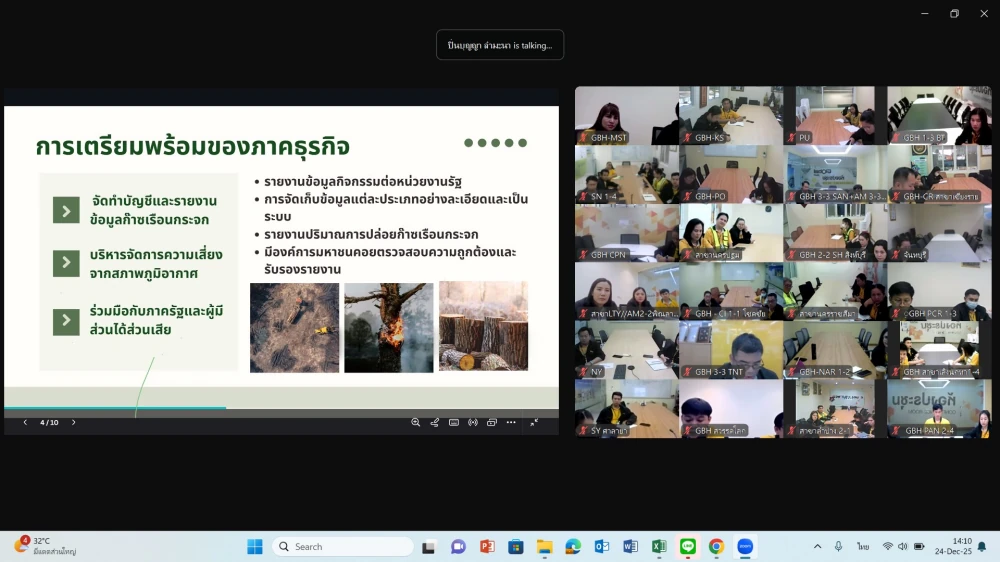This screenshot has width=1000, height=562.
Task: Go to the next slide arrow
Action: (x=73, y=422)
